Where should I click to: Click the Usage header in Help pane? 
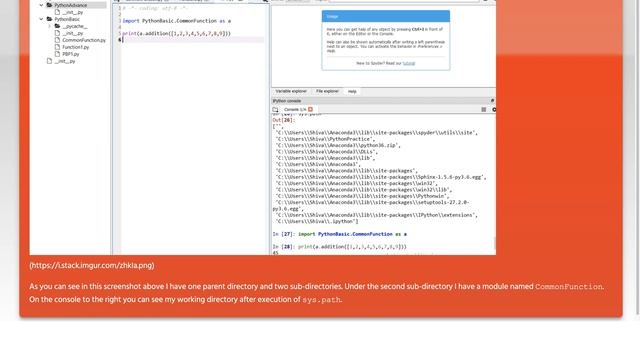(x=386, y=16)
